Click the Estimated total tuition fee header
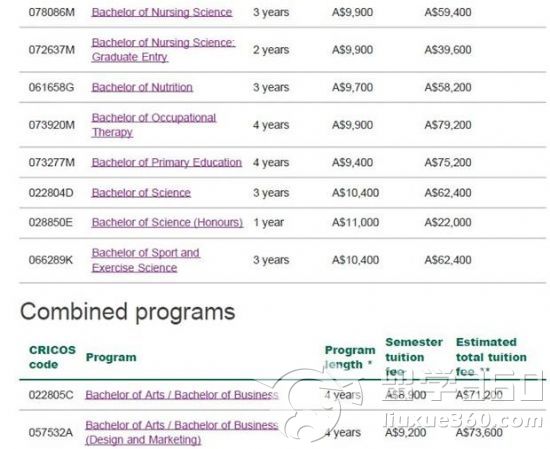 491,357
